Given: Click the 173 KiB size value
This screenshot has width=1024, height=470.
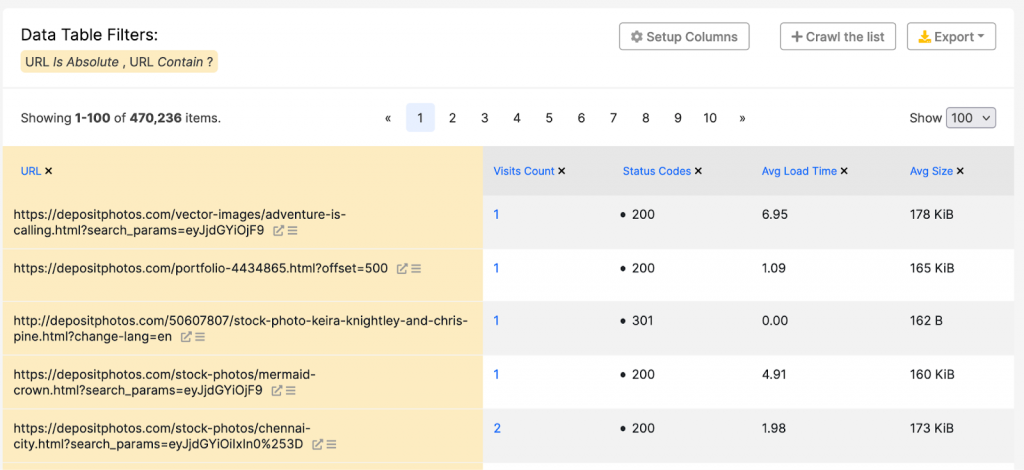Looking at the screenshot, I should (932, 428).
